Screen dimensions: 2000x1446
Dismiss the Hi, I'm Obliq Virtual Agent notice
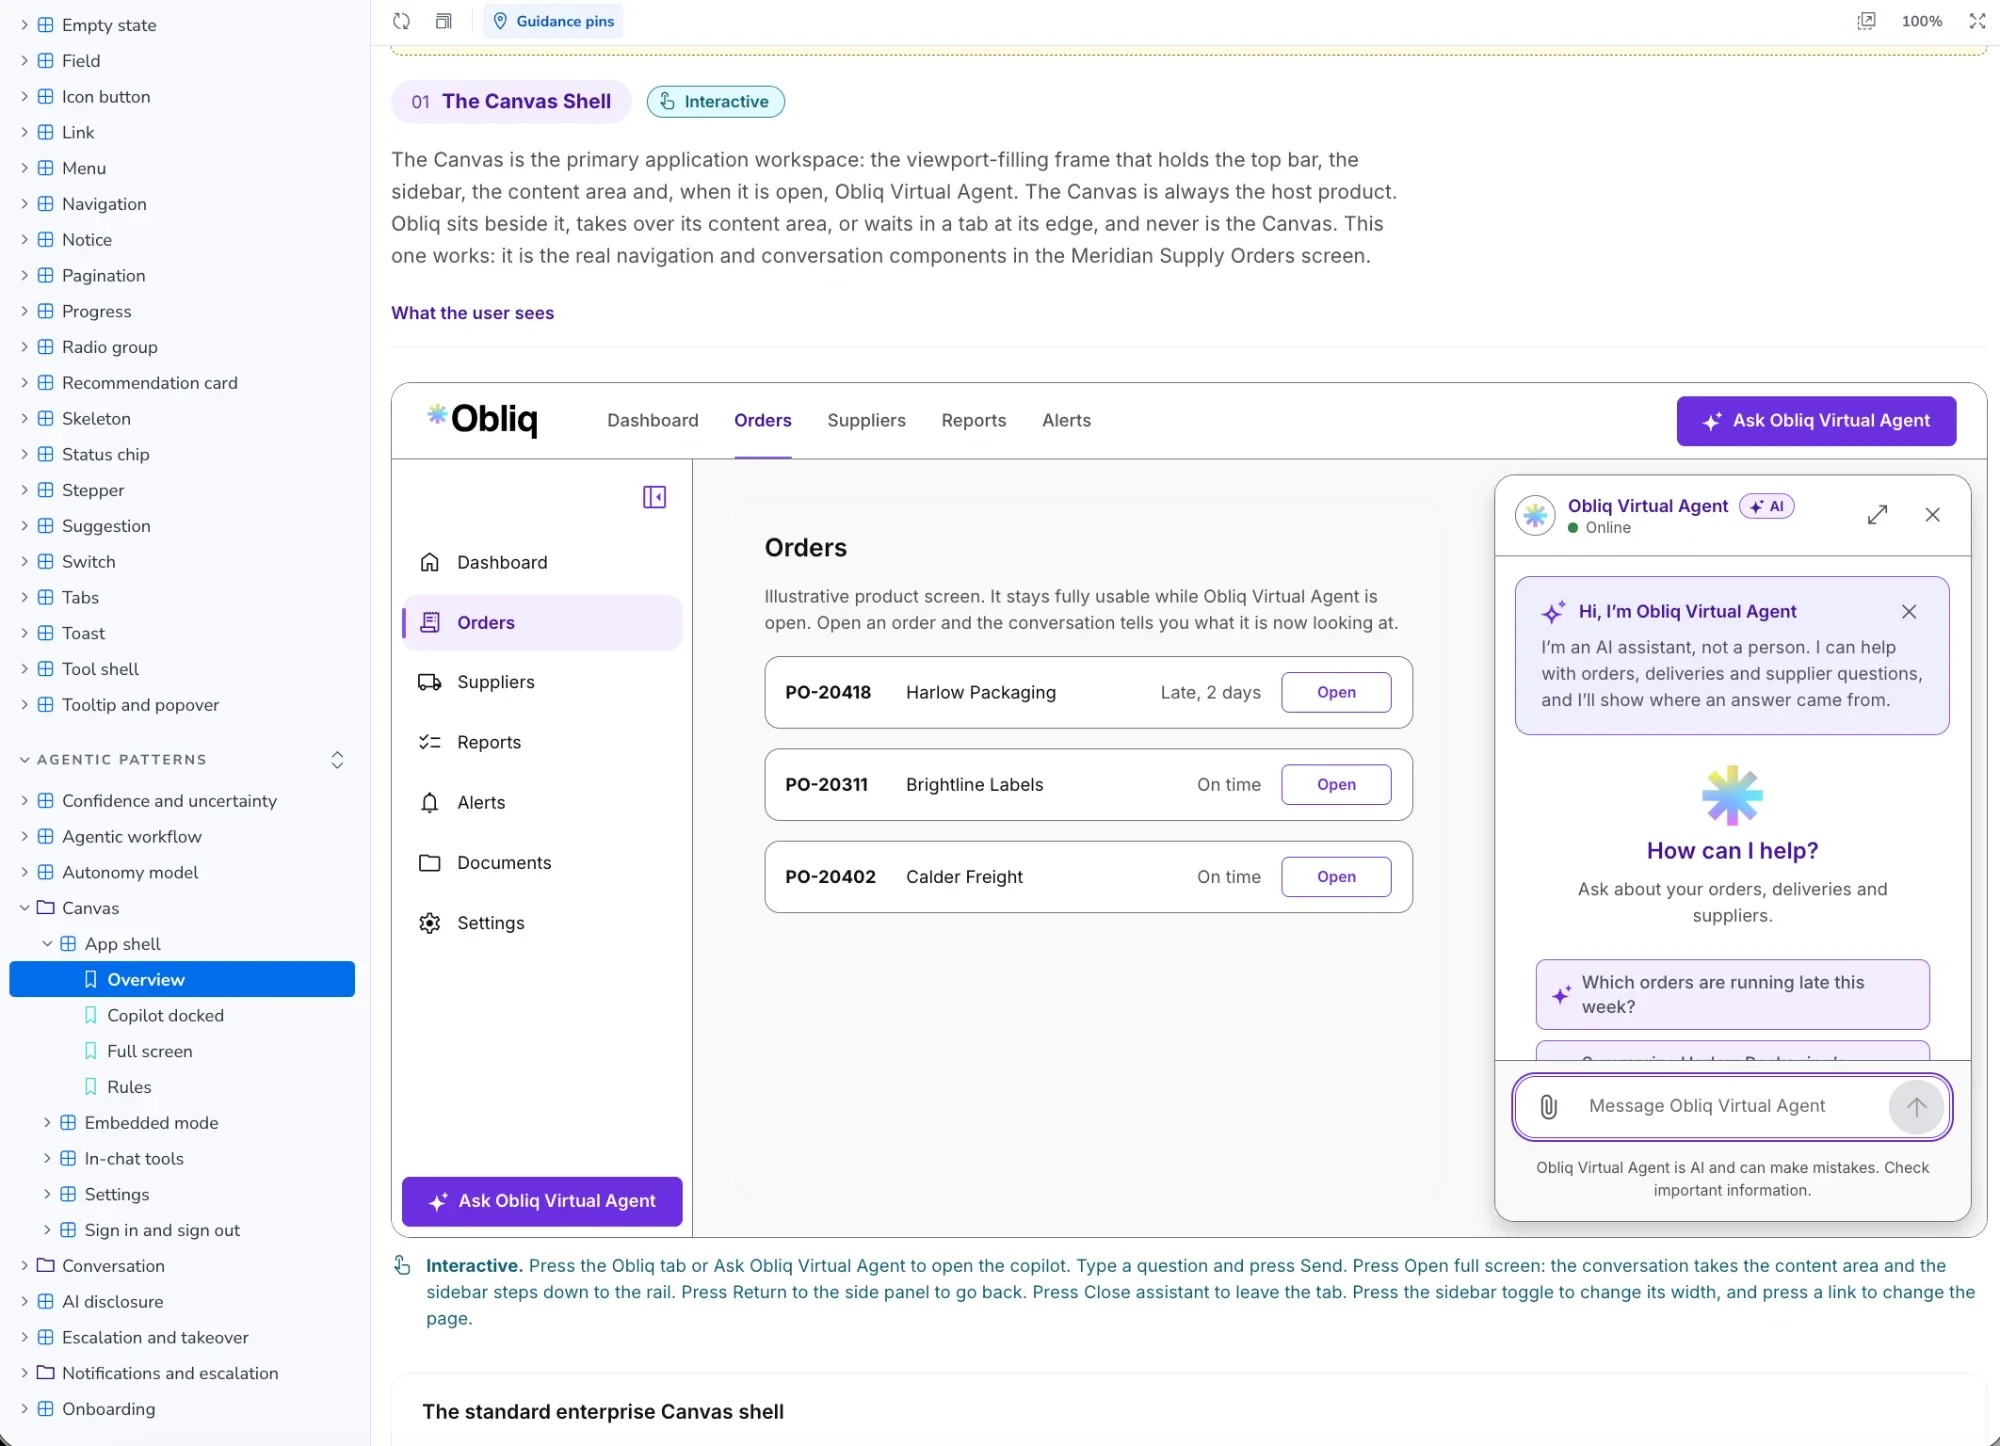pyautogui.click(x=1908, y=612)
